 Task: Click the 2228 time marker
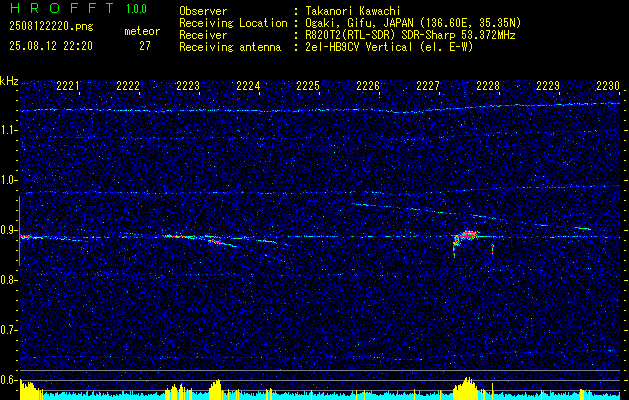[488, 86]
